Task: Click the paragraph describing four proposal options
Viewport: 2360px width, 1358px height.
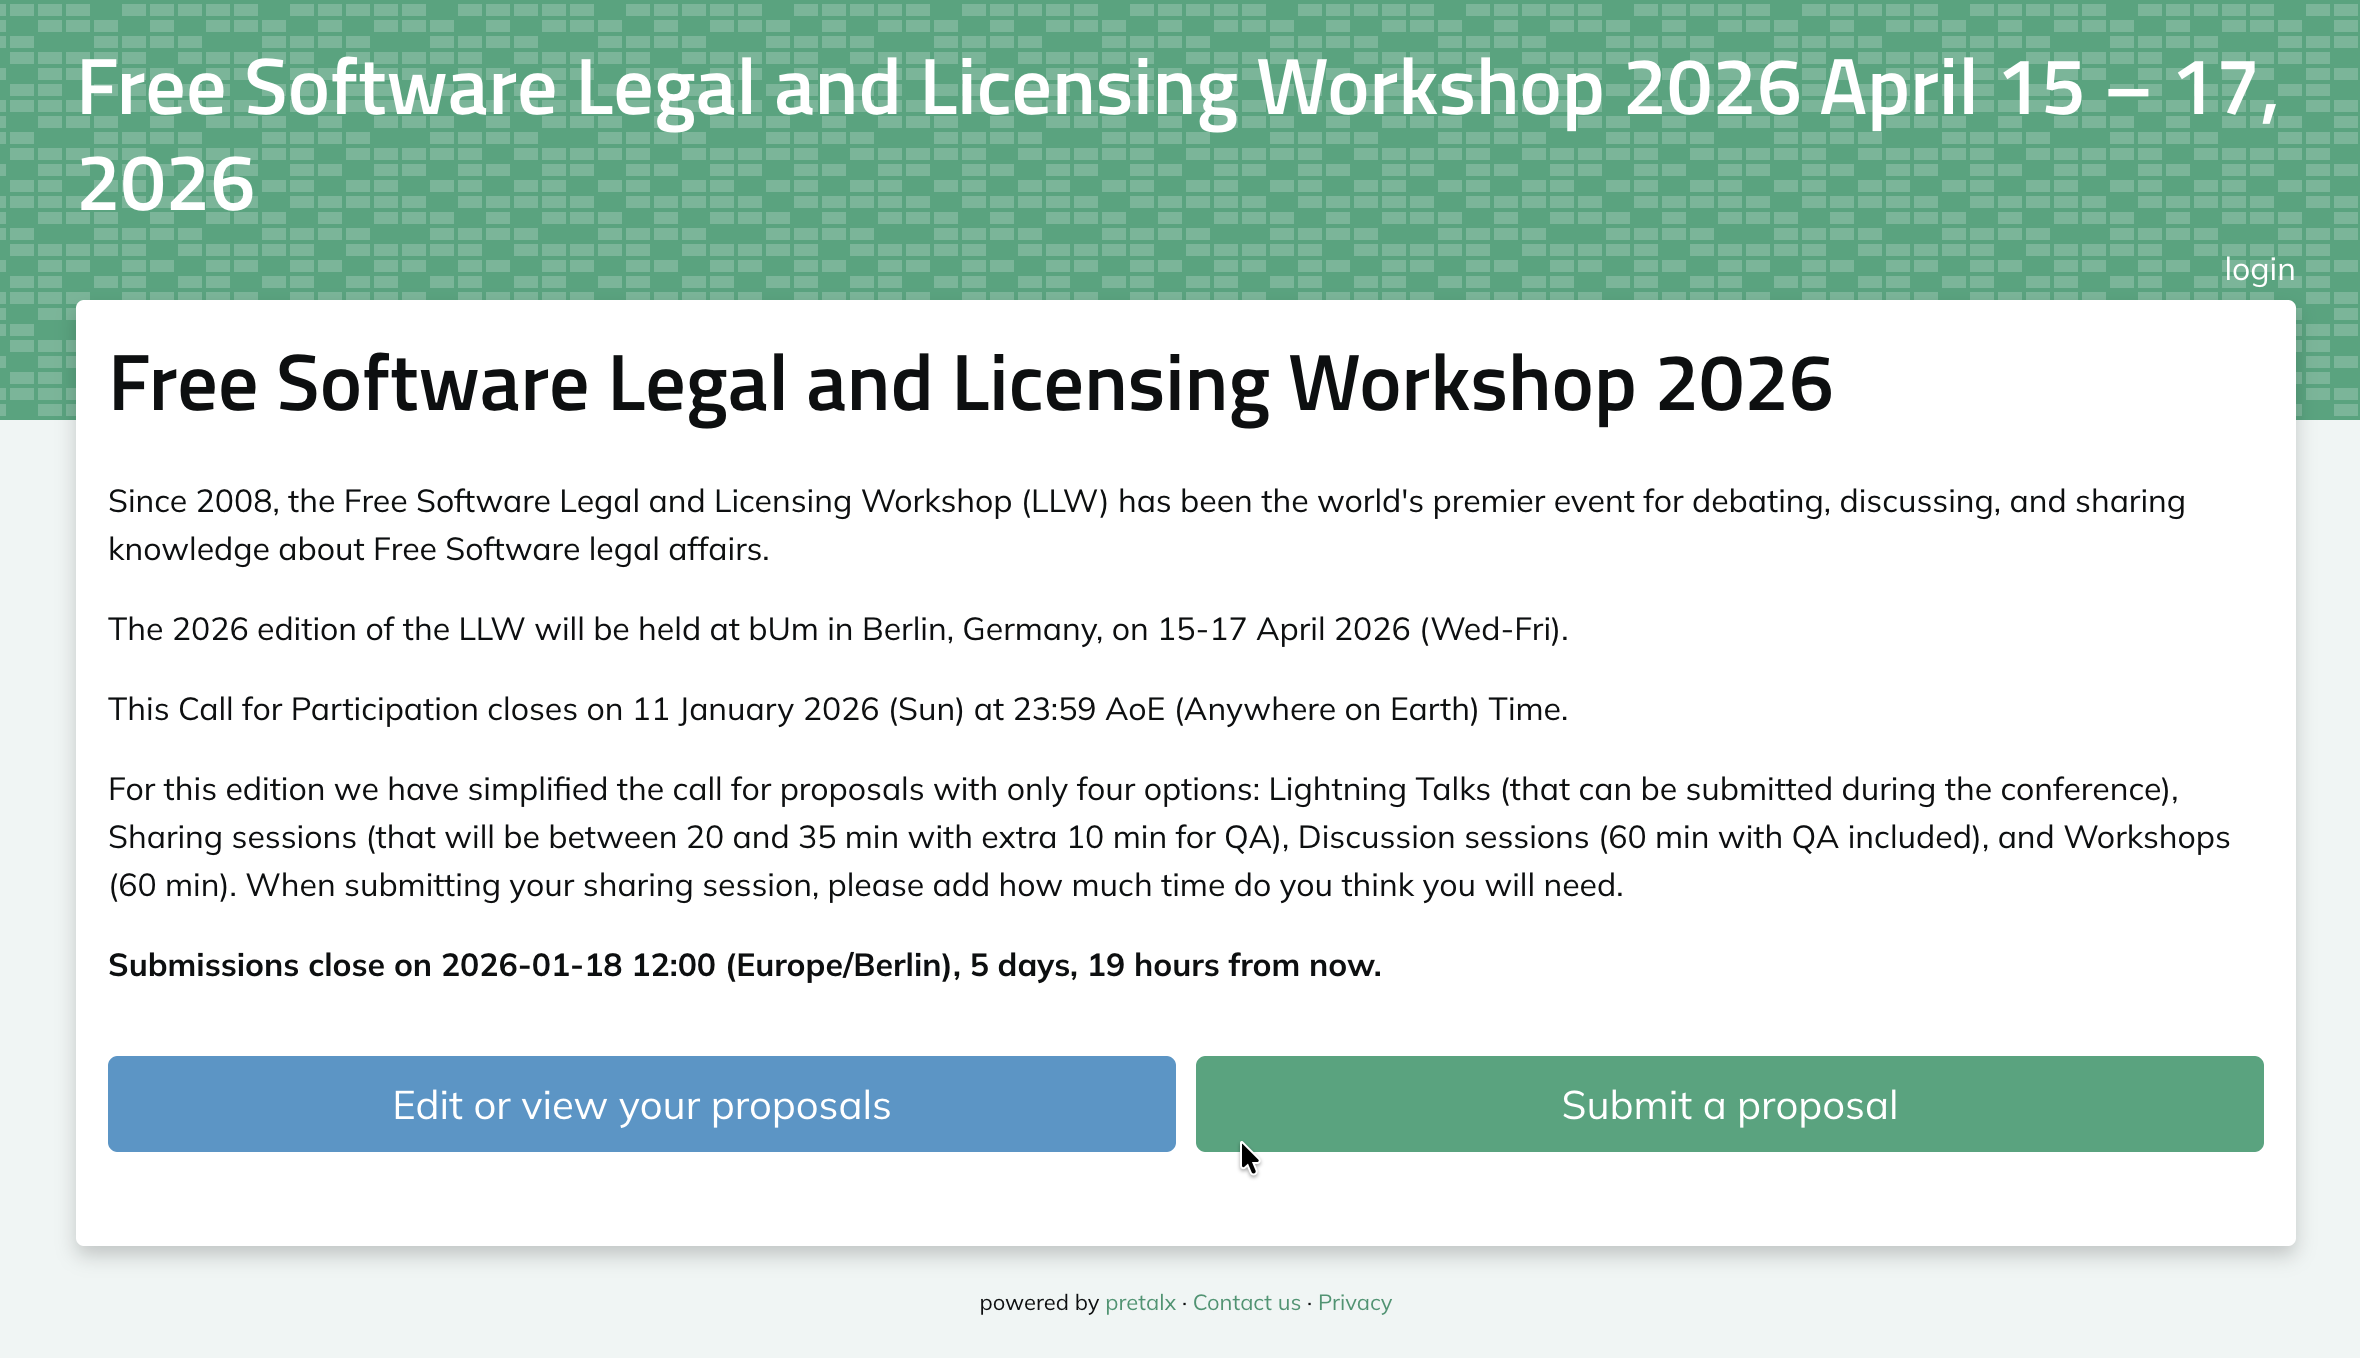Action: (x=1168, y=837)
